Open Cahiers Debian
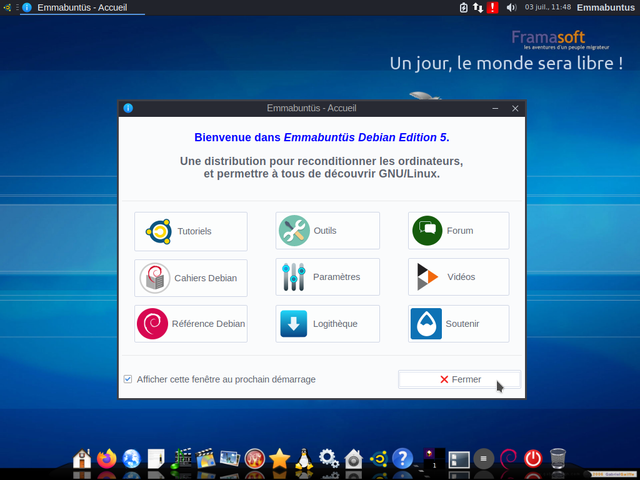 tap(191, 278)
